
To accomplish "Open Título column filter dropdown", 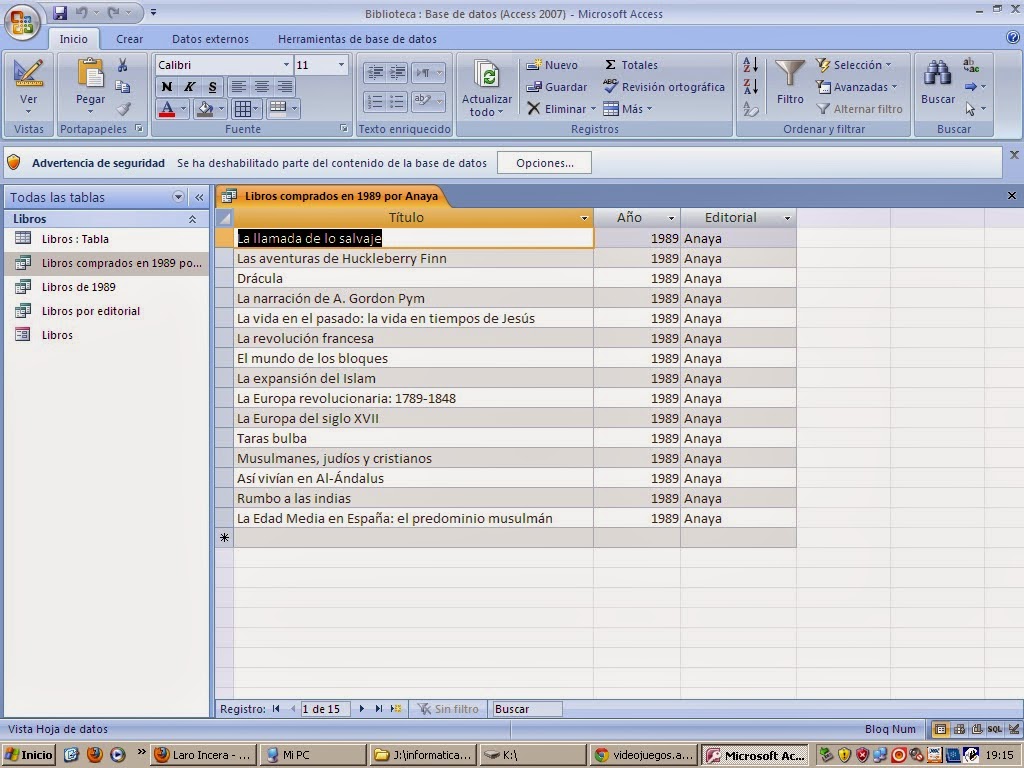I will (584, 218).
